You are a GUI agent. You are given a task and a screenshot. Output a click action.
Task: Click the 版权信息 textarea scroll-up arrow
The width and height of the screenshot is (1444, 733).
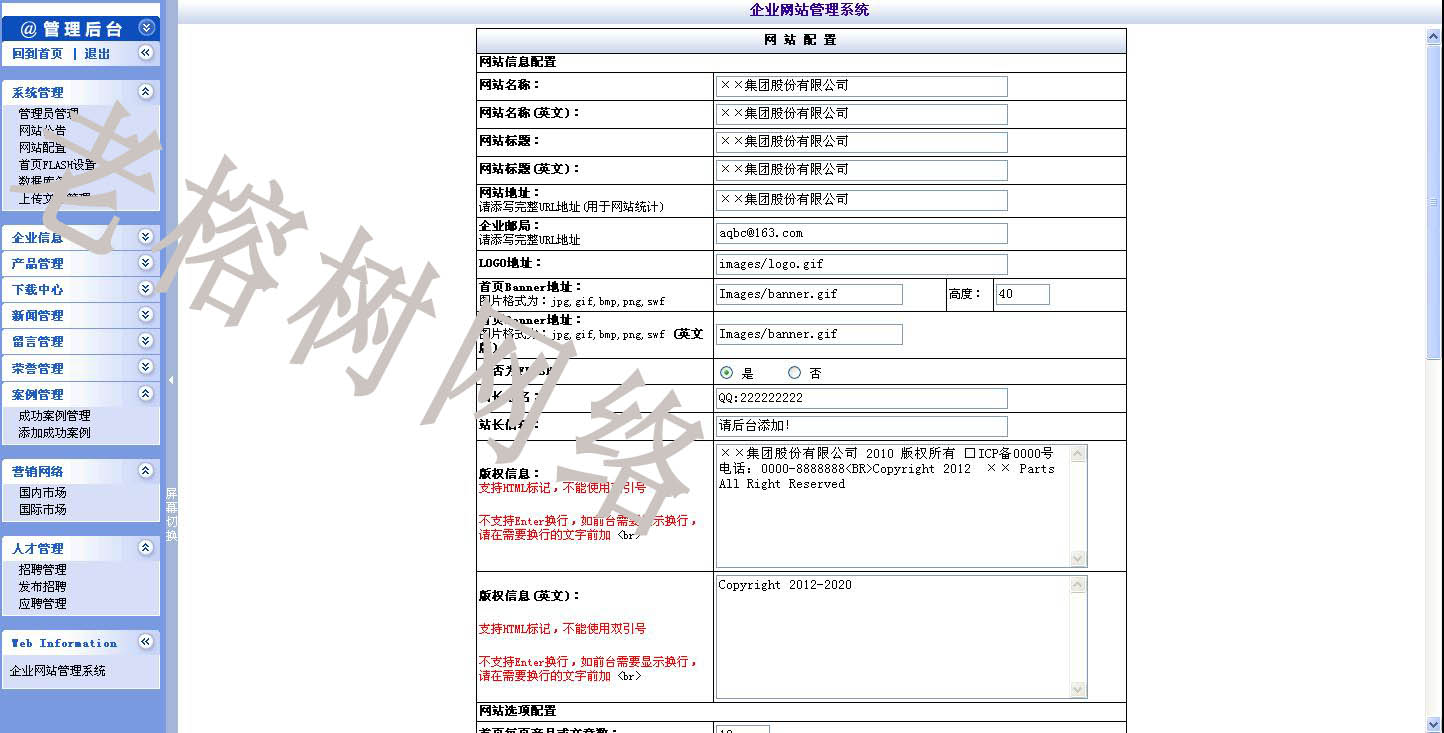point(1078,454)
